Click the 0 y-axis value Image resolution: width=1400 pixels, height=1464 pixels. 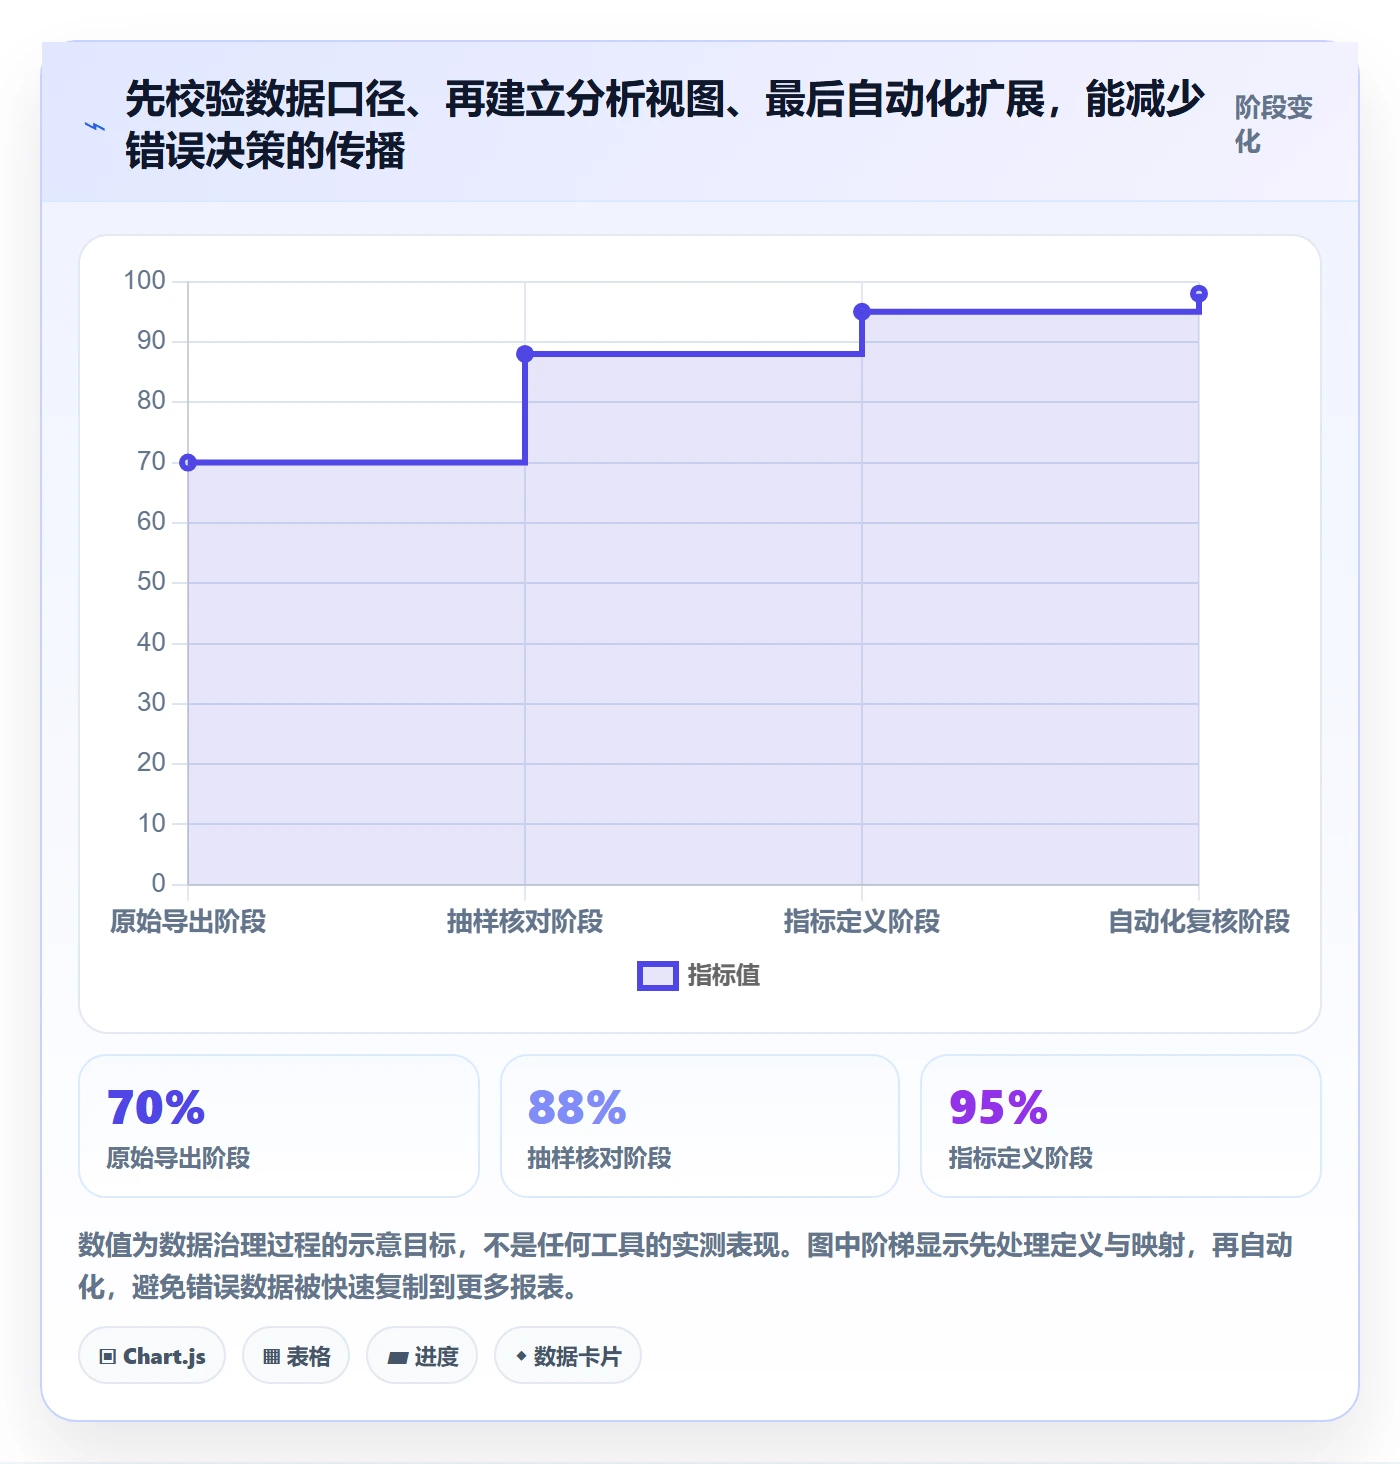click(x=158, y=884)
